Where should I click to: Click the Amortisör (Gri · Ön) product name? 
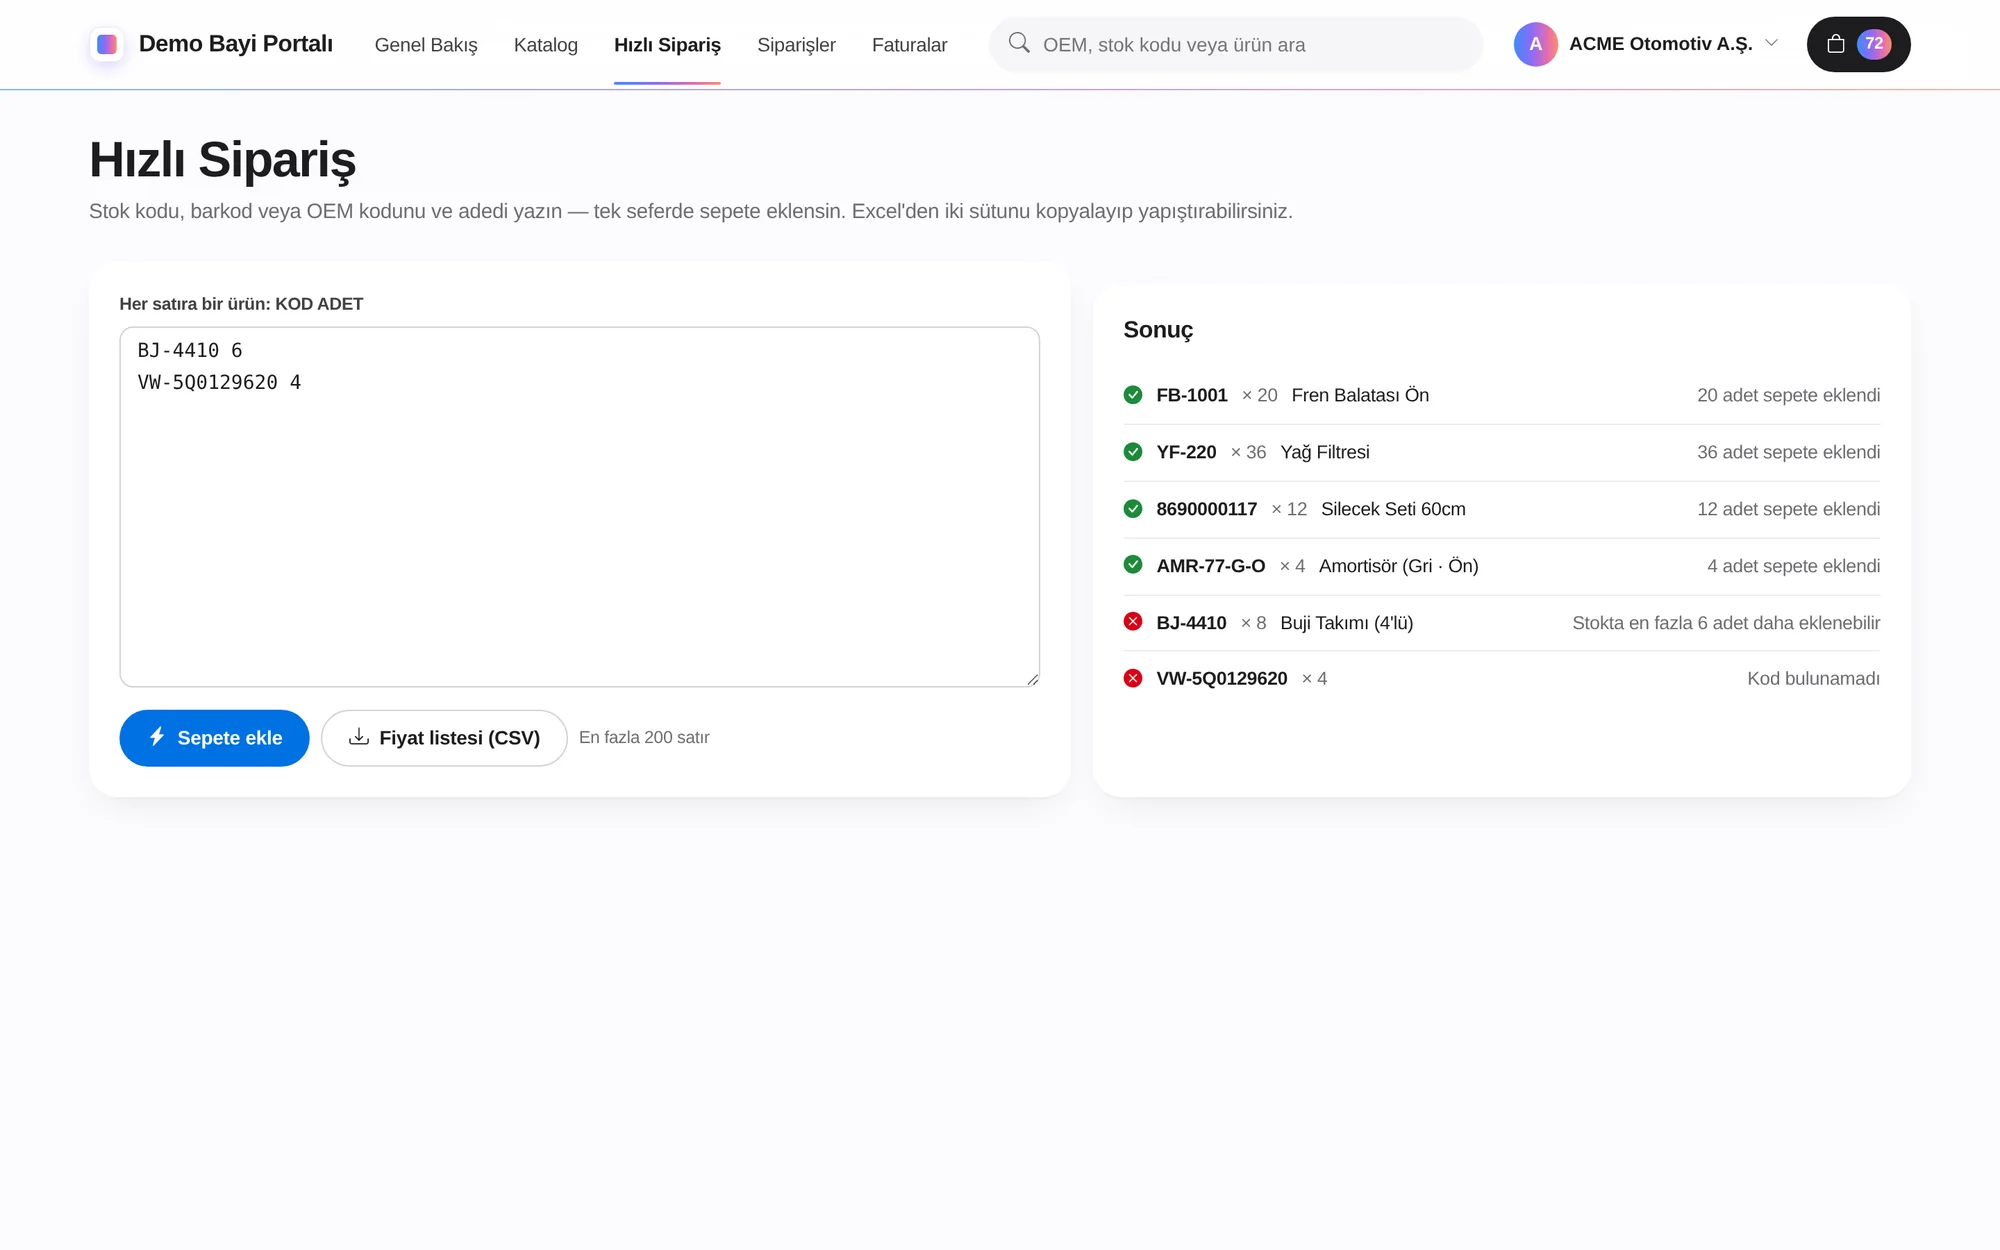click(1398, 566)
